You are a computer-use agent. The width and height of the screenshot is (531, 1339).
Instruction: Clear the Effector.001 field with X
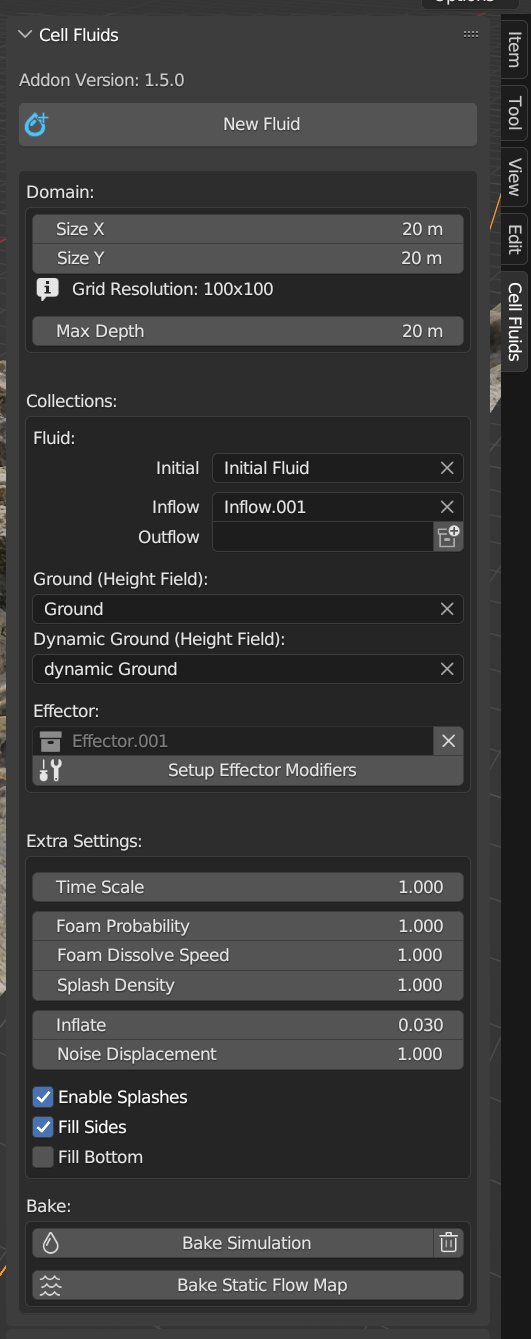click(x=448, y=741)
